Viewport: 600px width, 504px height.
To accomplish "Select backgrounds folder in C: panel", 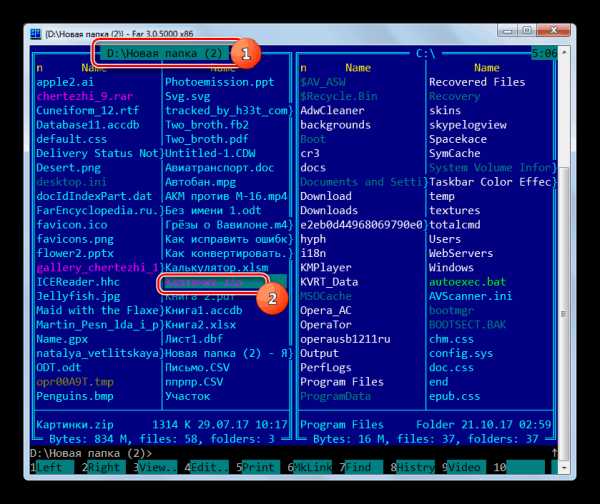I will 335,125.
